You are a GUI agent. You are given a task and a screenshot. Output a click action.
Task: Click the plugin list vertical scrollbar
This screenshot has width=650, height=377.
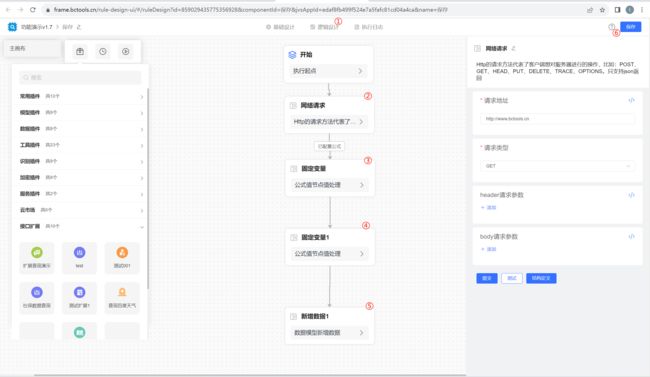[148, 189]
